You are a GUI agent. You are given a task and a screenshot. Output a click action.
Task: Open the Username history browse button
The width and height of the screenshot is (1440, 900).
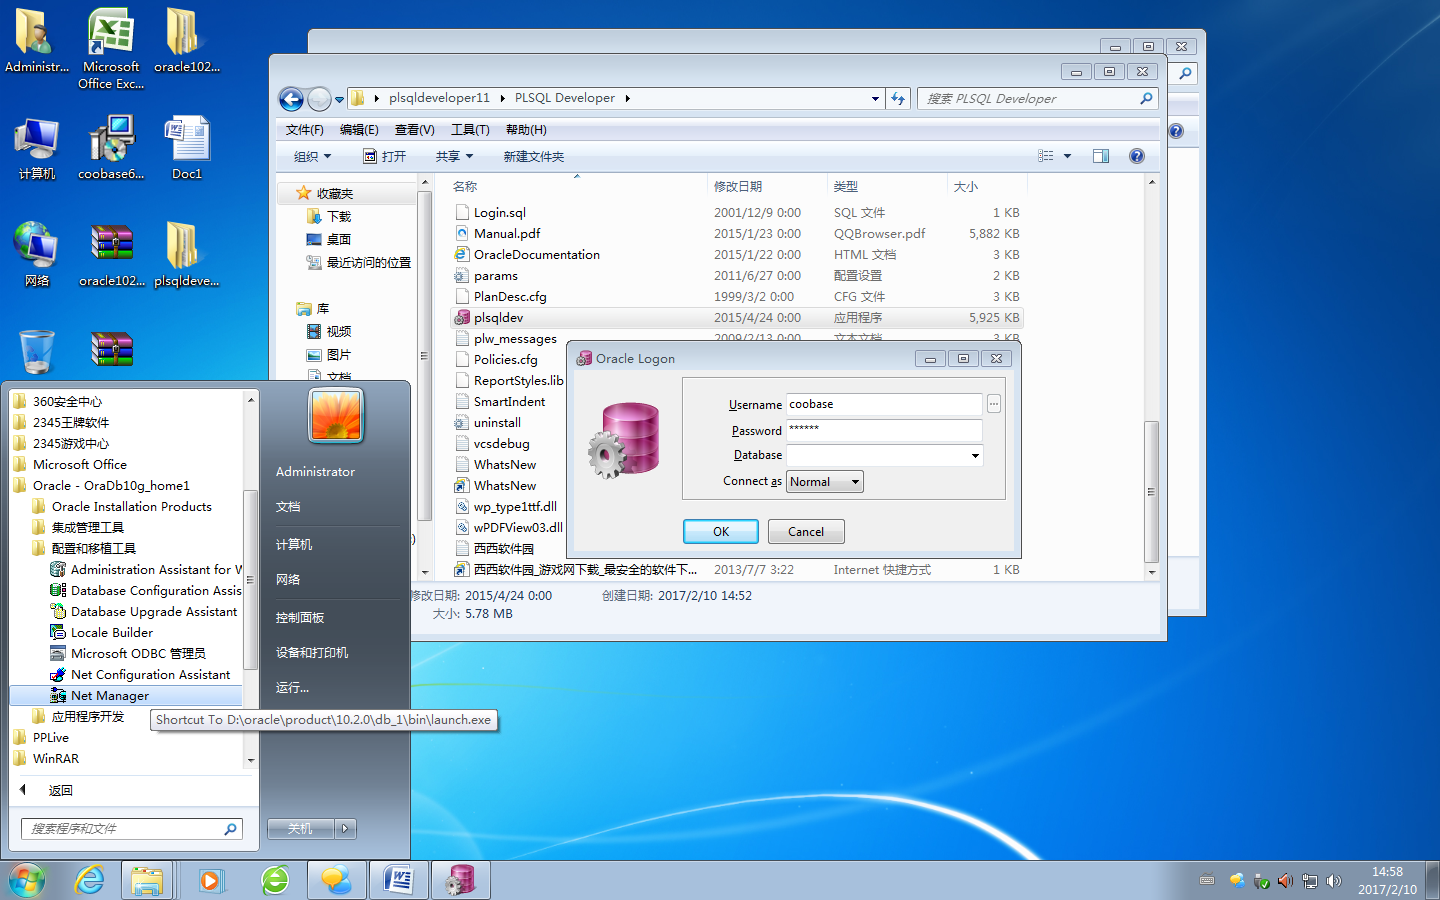click(x=994, y=404)
